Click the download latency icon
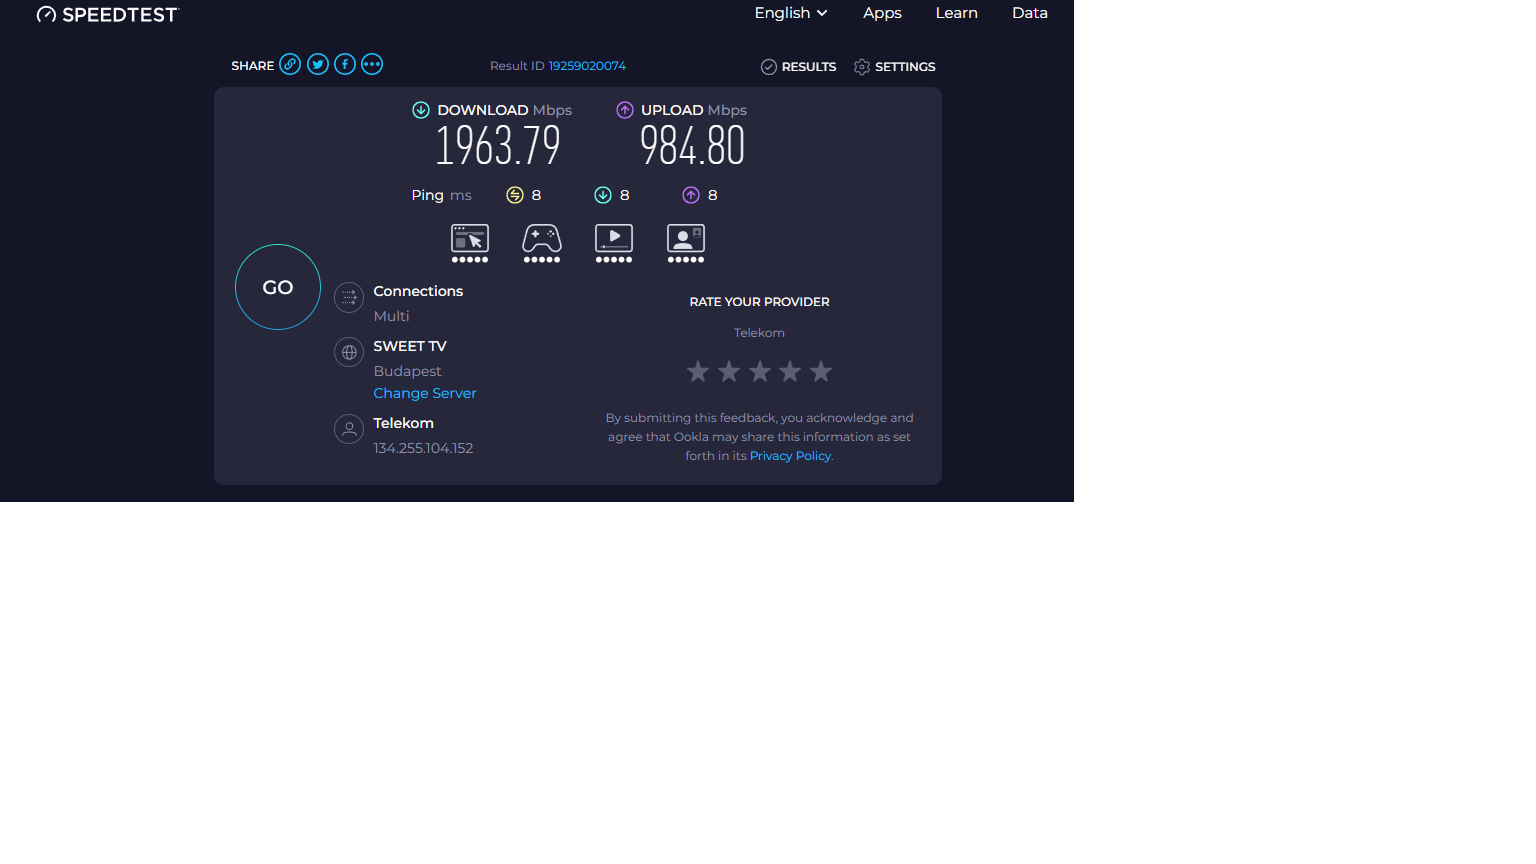Screen dimensions: 1536x864 pyautogui.click(x=603, y=195)
